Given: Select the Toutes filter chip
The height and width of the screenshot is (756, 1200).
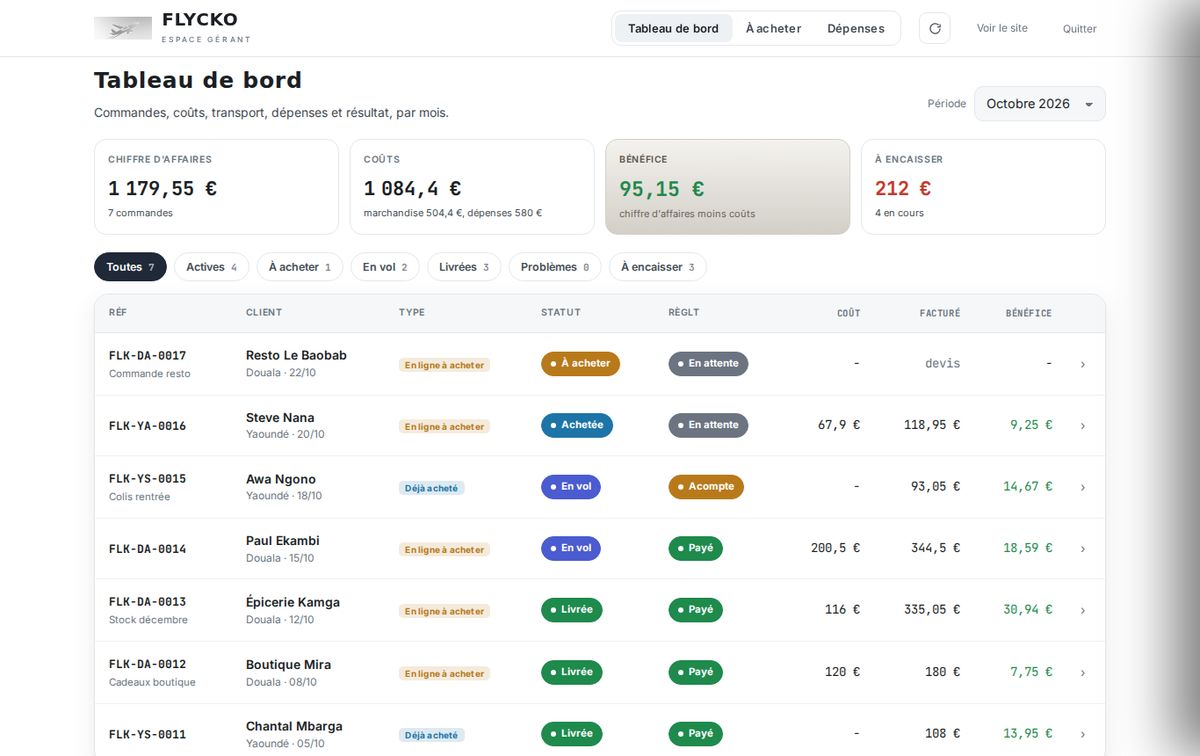Looking at the screenshot, I should pos(130,267).
